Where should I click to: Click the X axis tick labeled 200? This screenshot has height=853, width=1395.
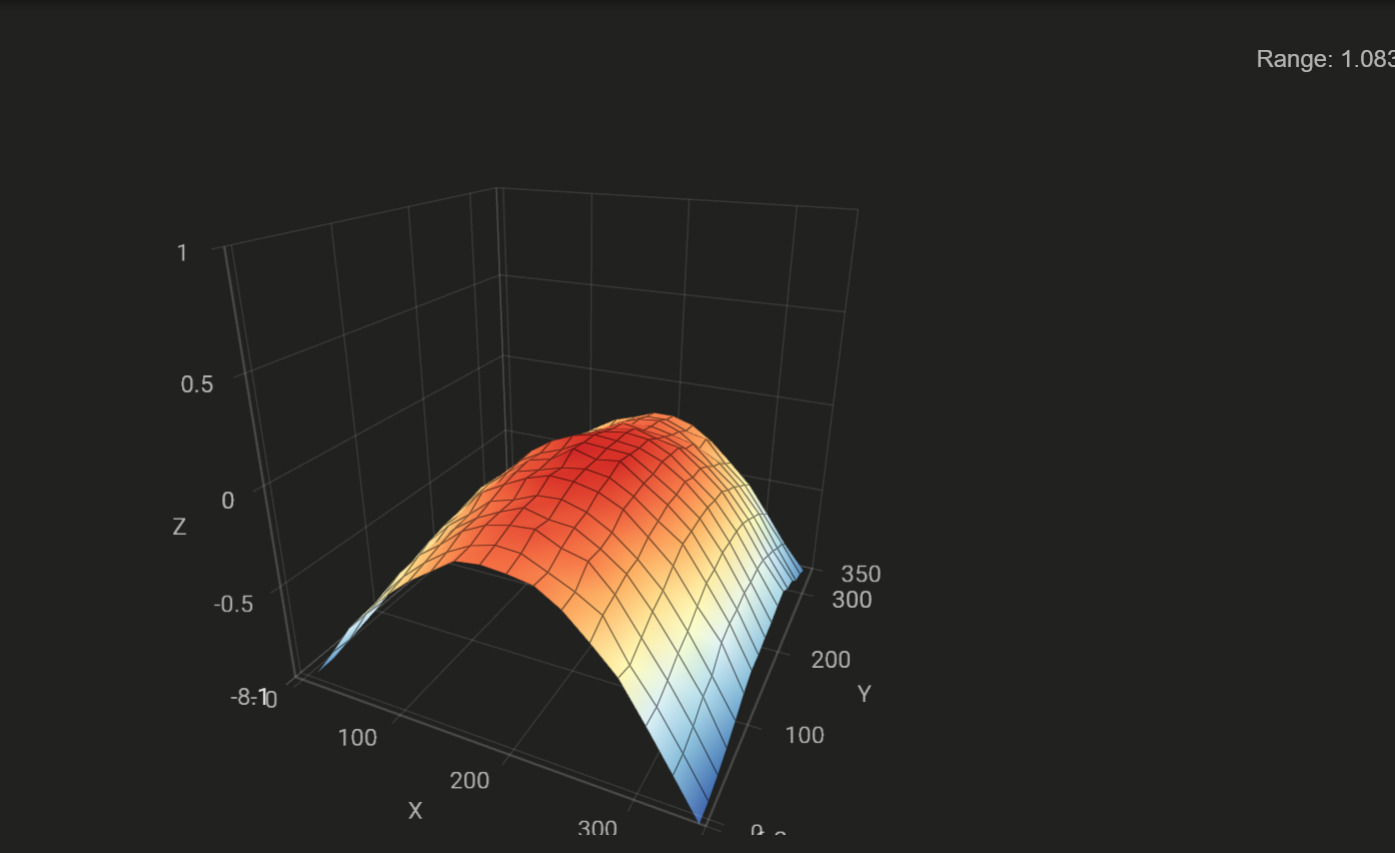click(470, 780)
